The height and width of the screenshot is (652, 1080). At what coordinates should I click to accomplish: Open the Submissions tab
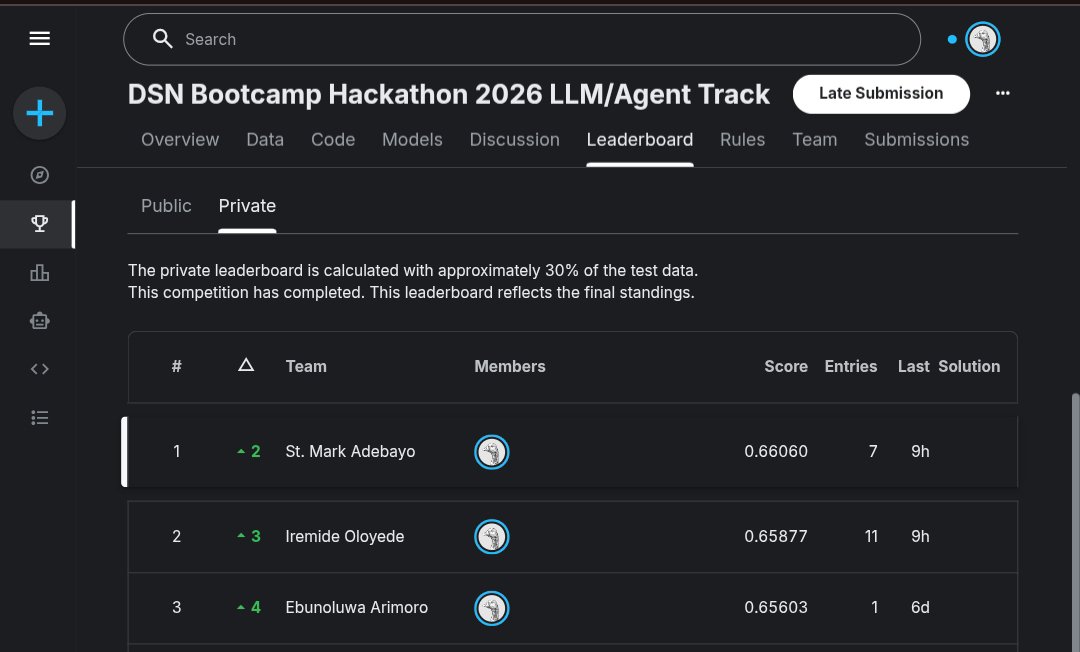(916, 140)
